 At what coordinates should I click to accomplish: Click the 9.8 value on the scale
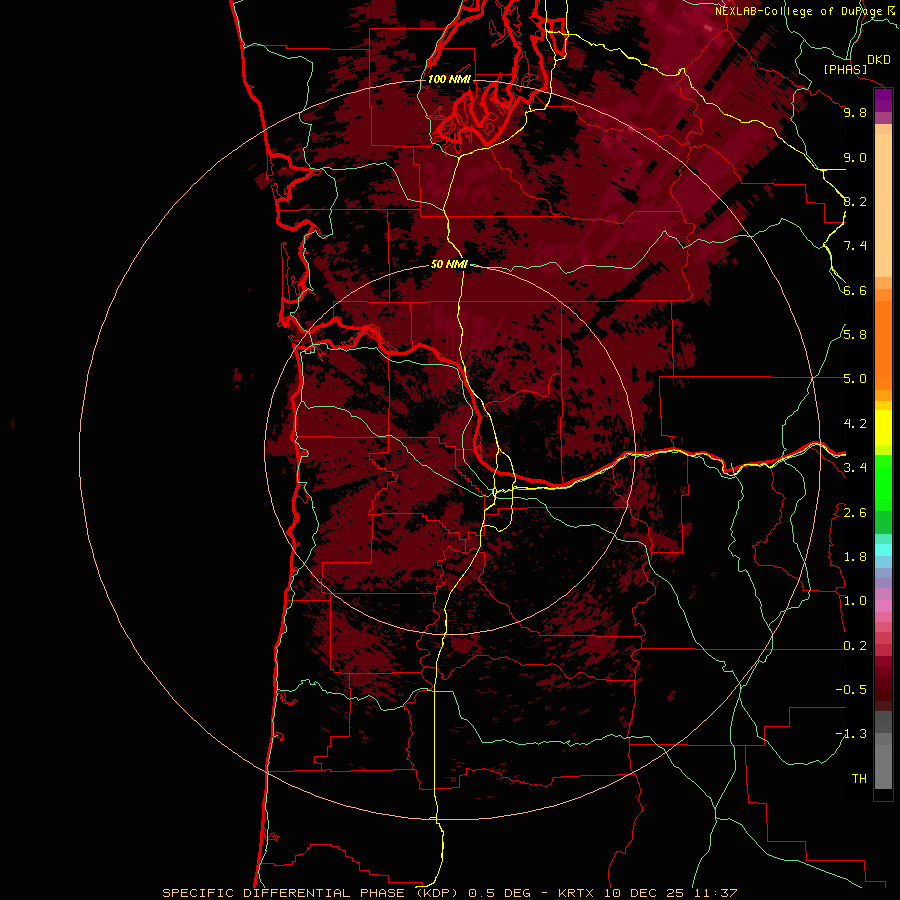click(x=855, y=112)
